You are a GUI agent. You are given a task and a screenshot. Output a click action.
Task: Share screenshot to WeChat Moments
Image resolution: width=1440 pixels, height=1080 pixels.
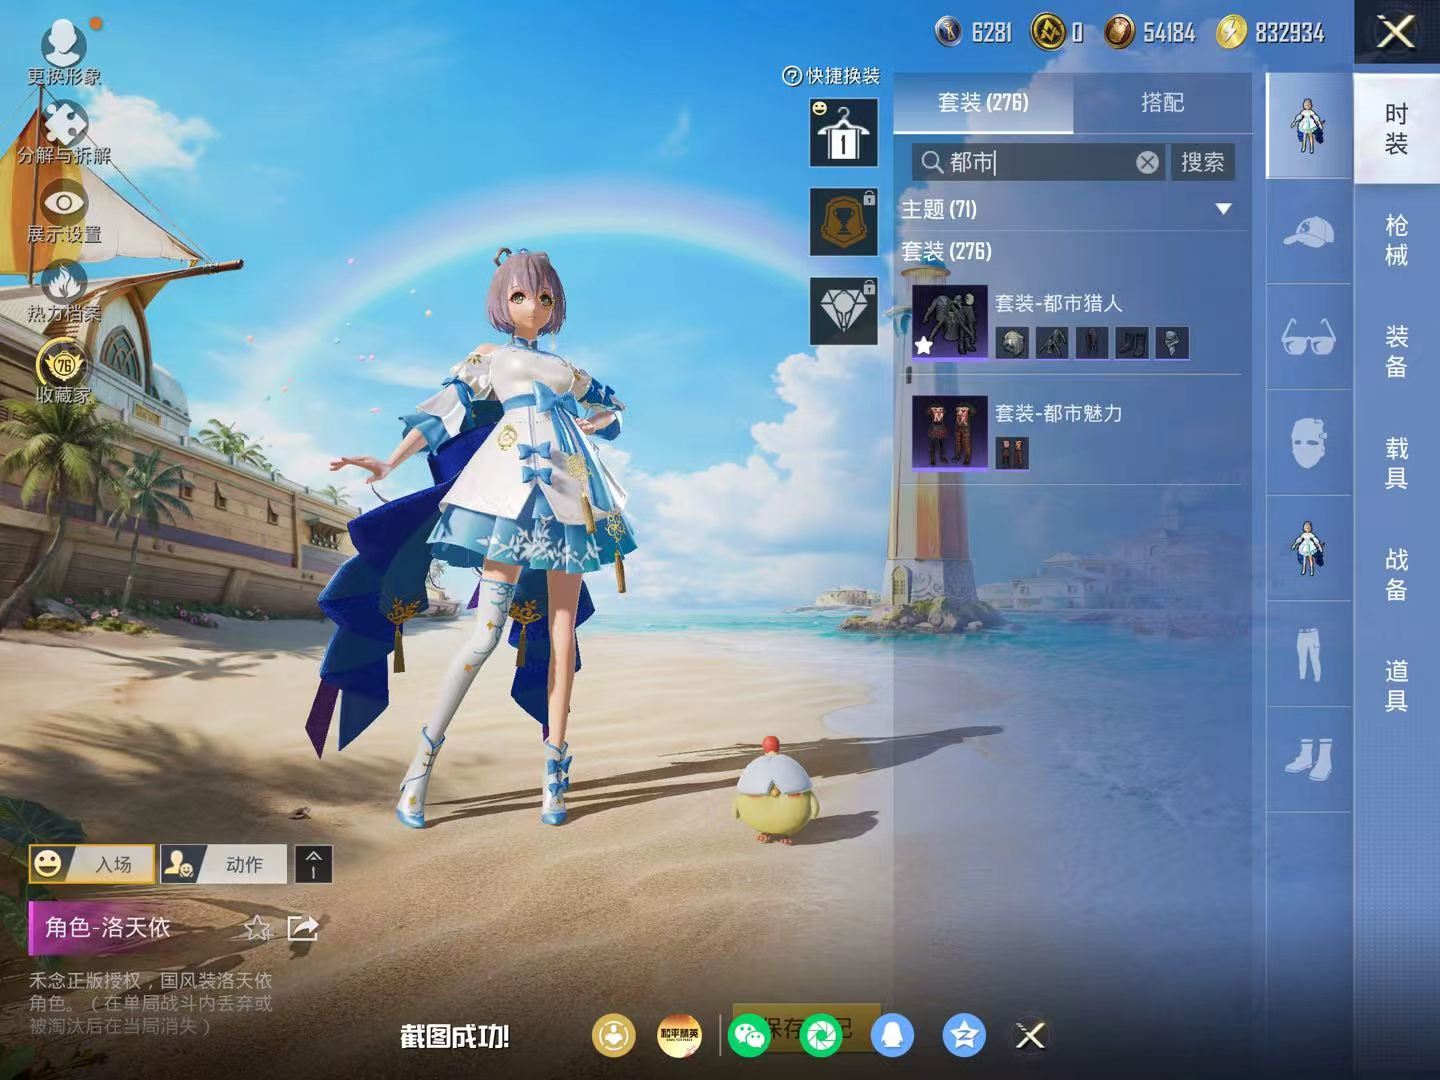821,1036
